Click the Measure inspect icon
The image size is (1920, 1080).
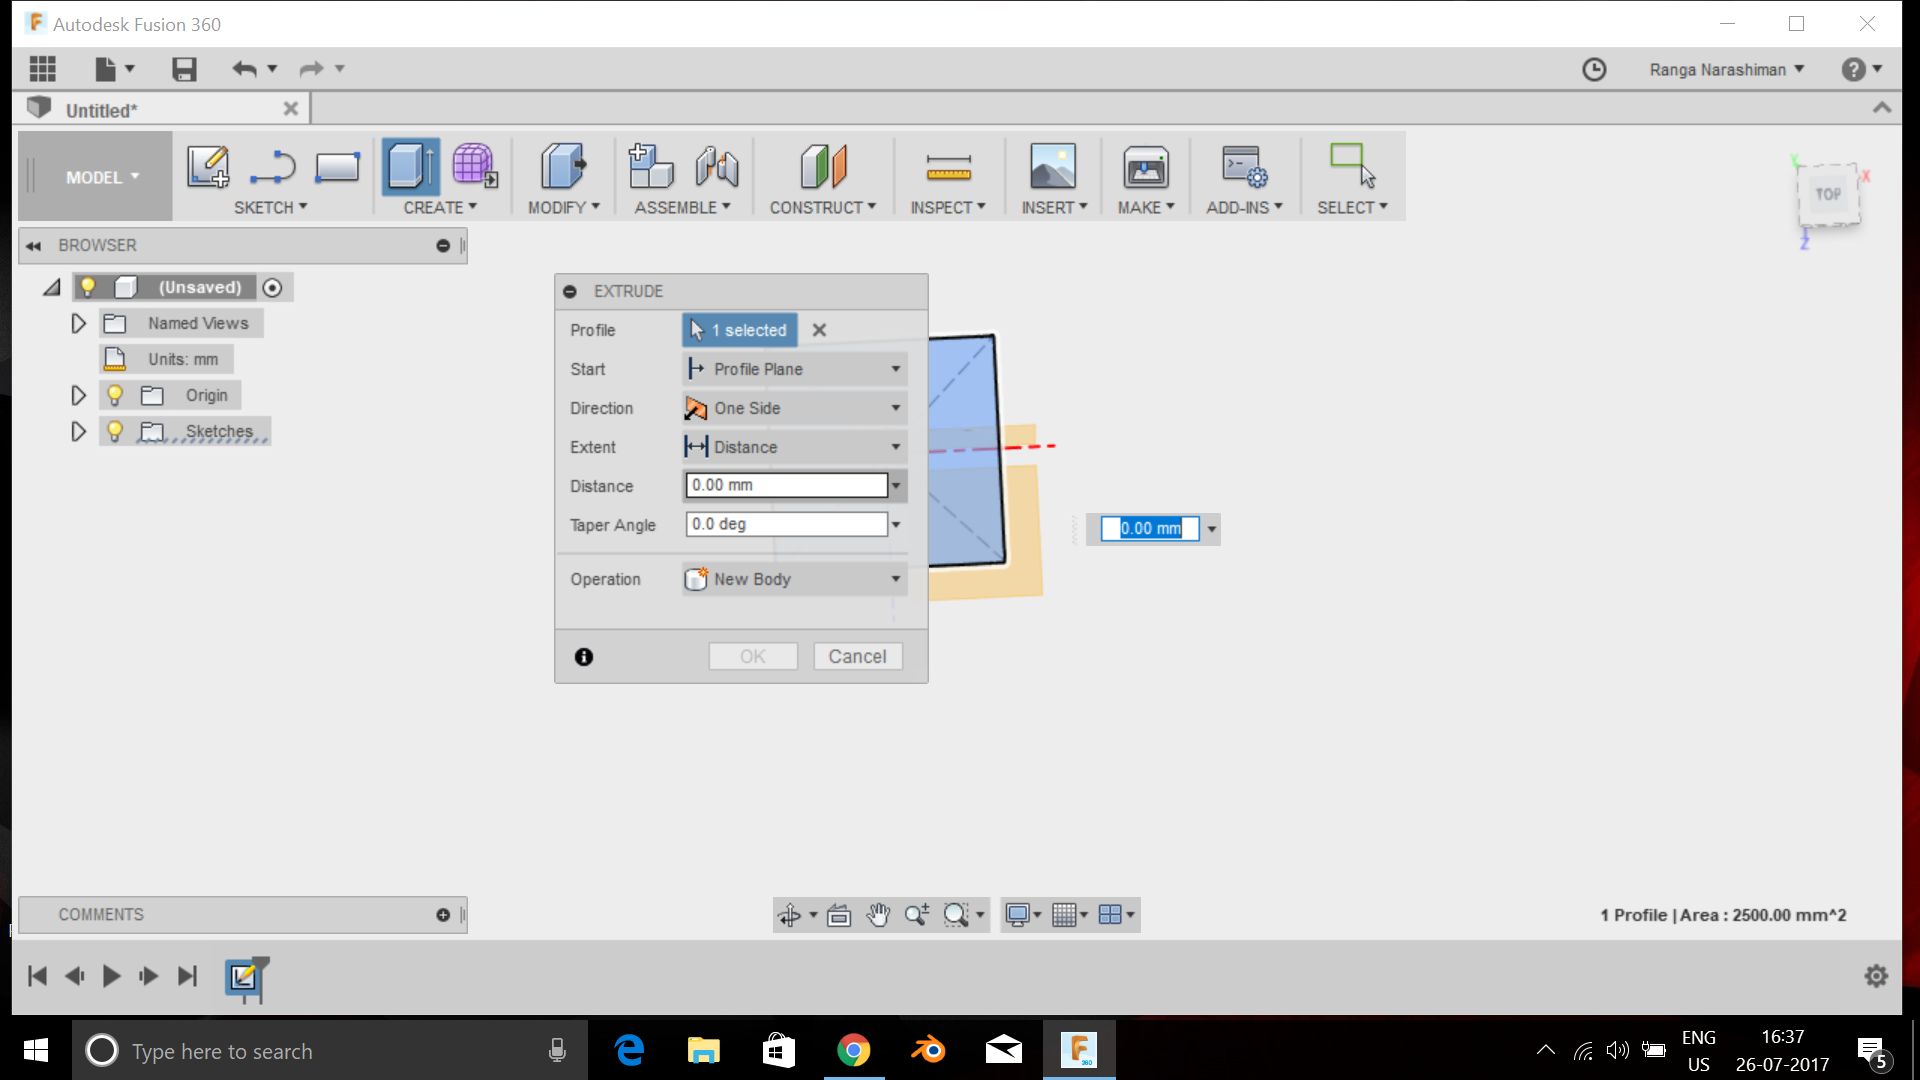pyautogui.click(x=948, y=167)
